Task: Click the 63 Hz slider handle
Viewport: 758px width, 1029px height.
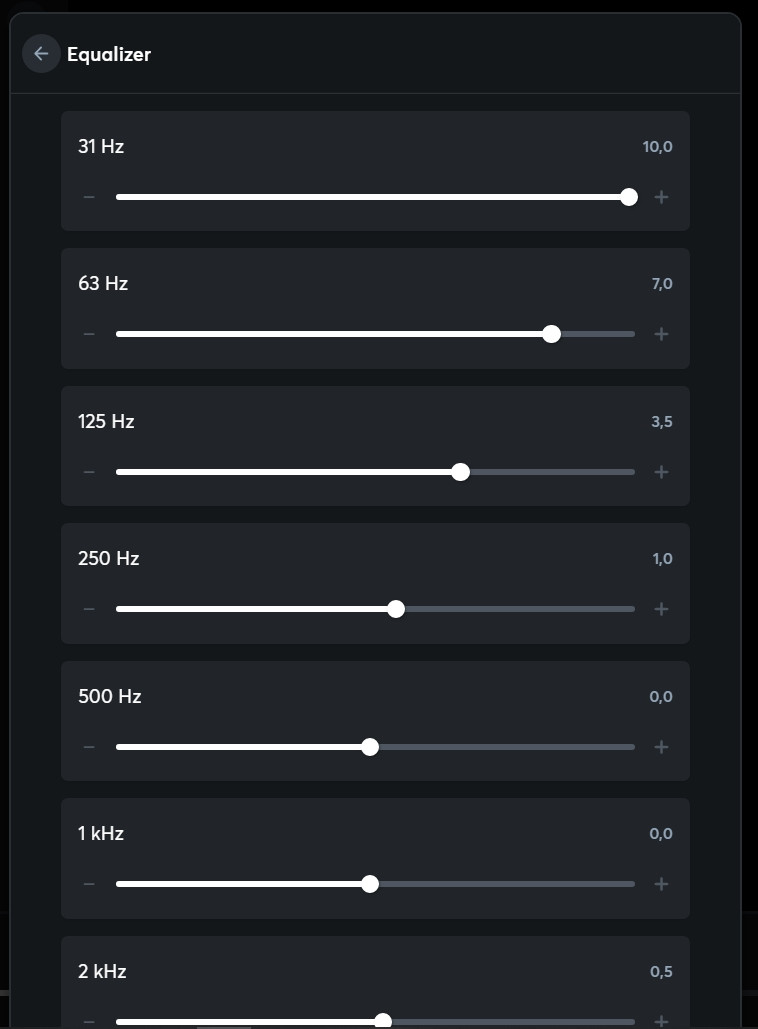Action: point(551,334)
